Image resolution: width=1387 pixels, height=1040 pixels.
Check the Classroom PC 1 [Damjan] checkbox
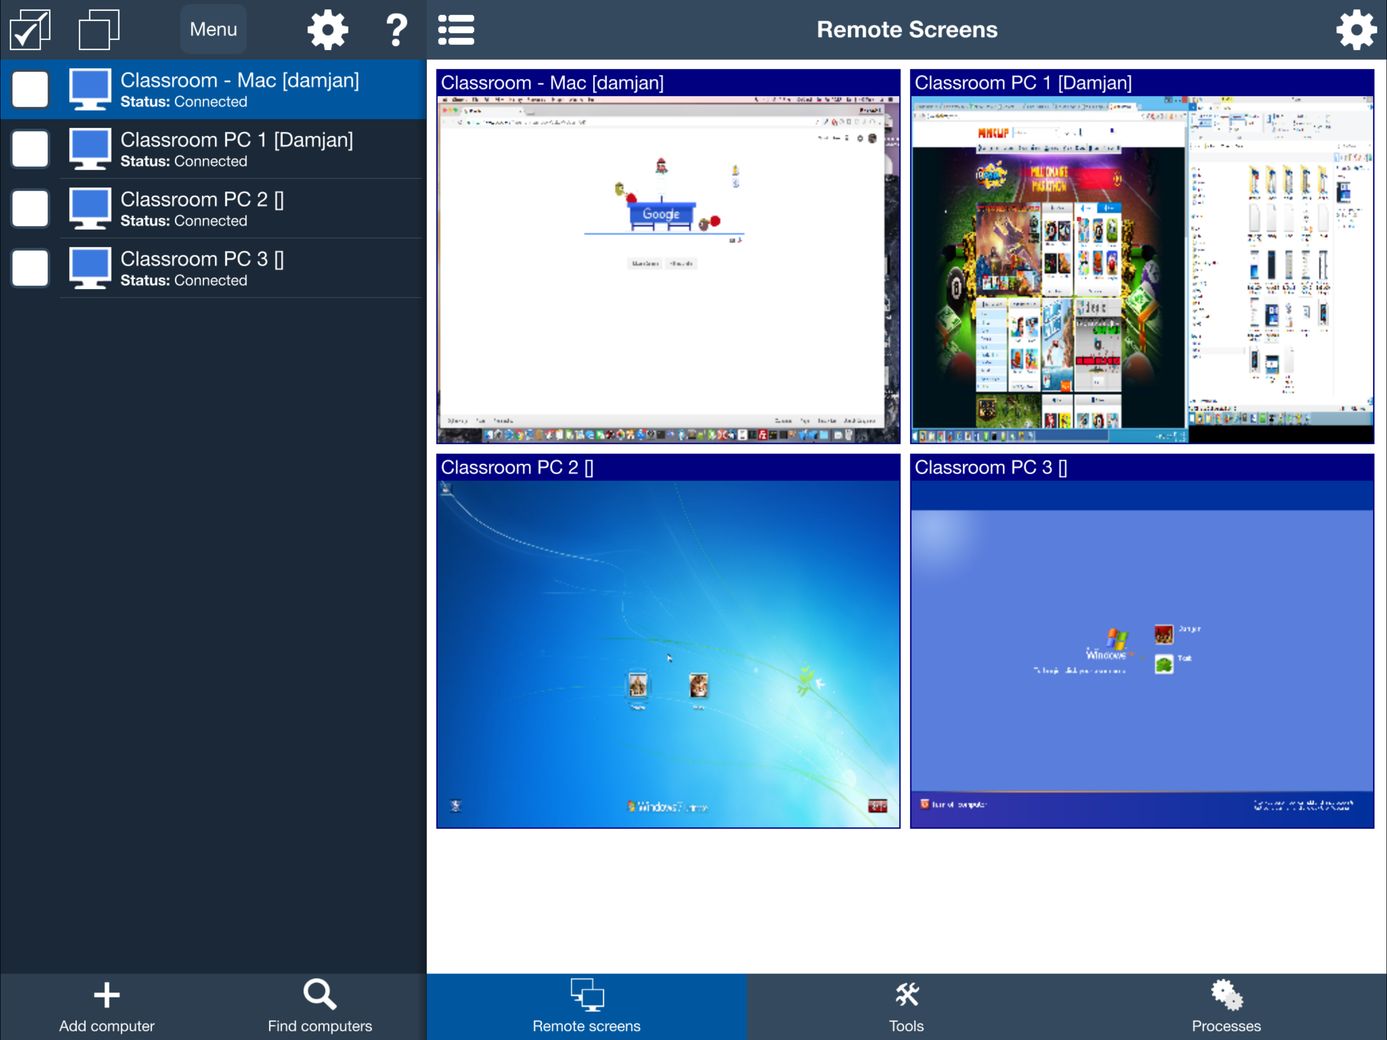tap(30, 149)
